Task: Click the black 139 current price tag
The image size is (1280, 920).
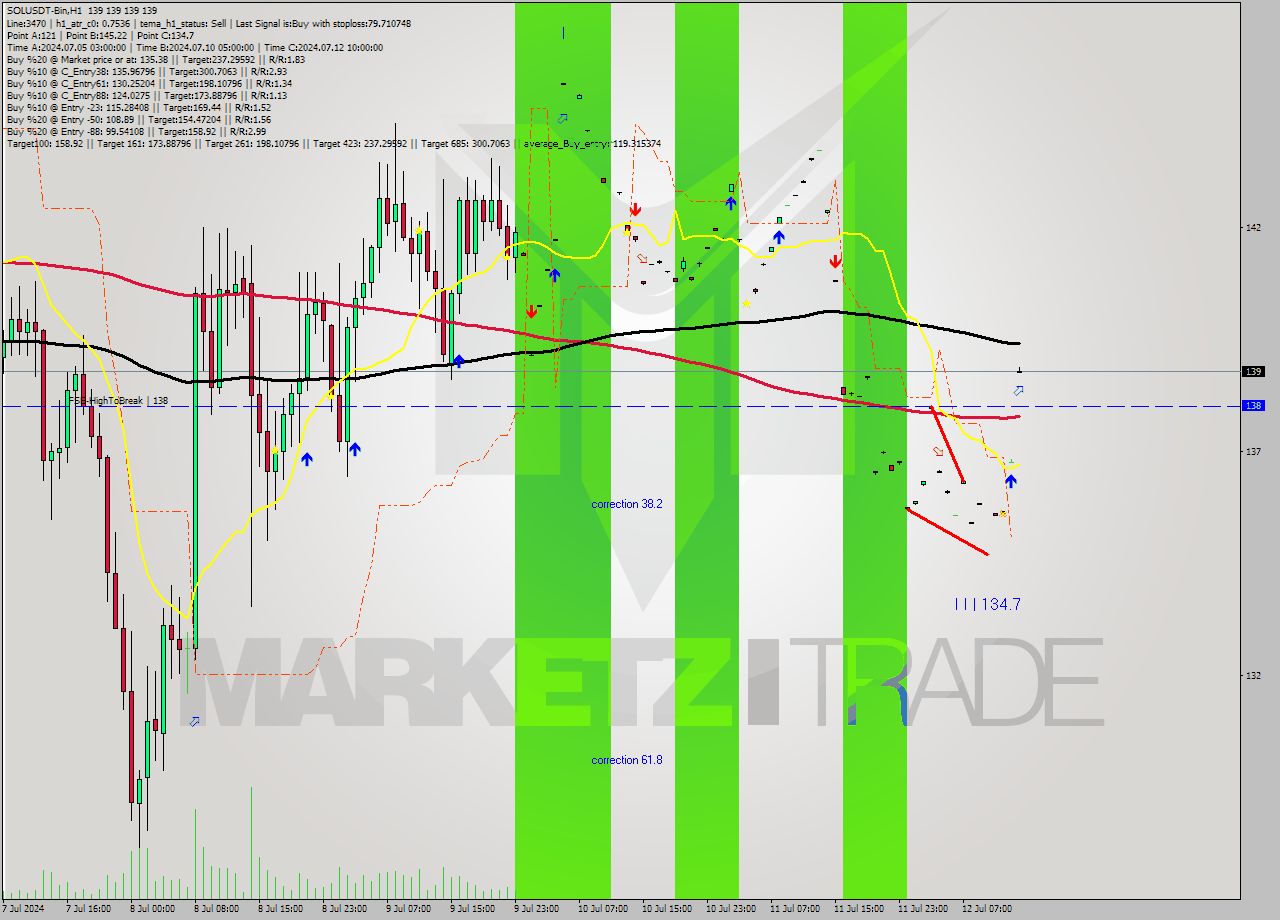Action: pos(1253,371)
